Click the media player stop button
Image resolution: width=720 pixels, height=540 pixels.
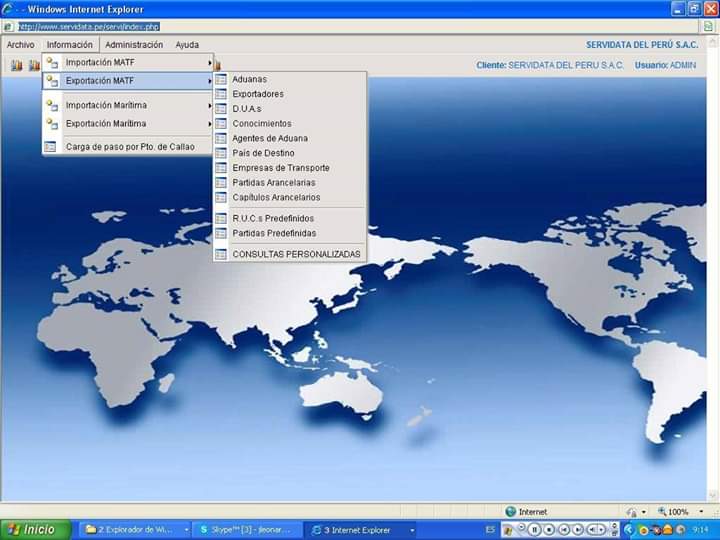(549, 529)
